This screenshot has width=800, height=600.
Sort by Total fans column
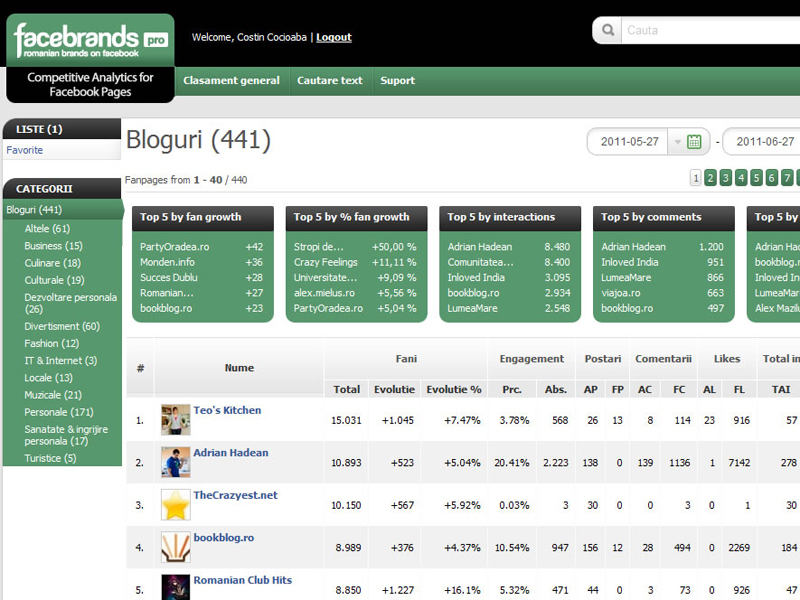346,389
